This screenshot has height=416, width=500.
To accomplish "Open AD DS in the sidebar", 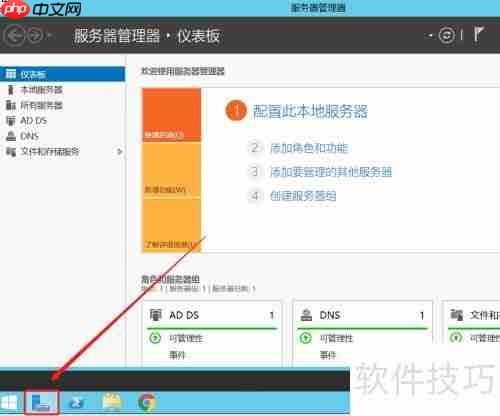I will [x=34, y=121].
